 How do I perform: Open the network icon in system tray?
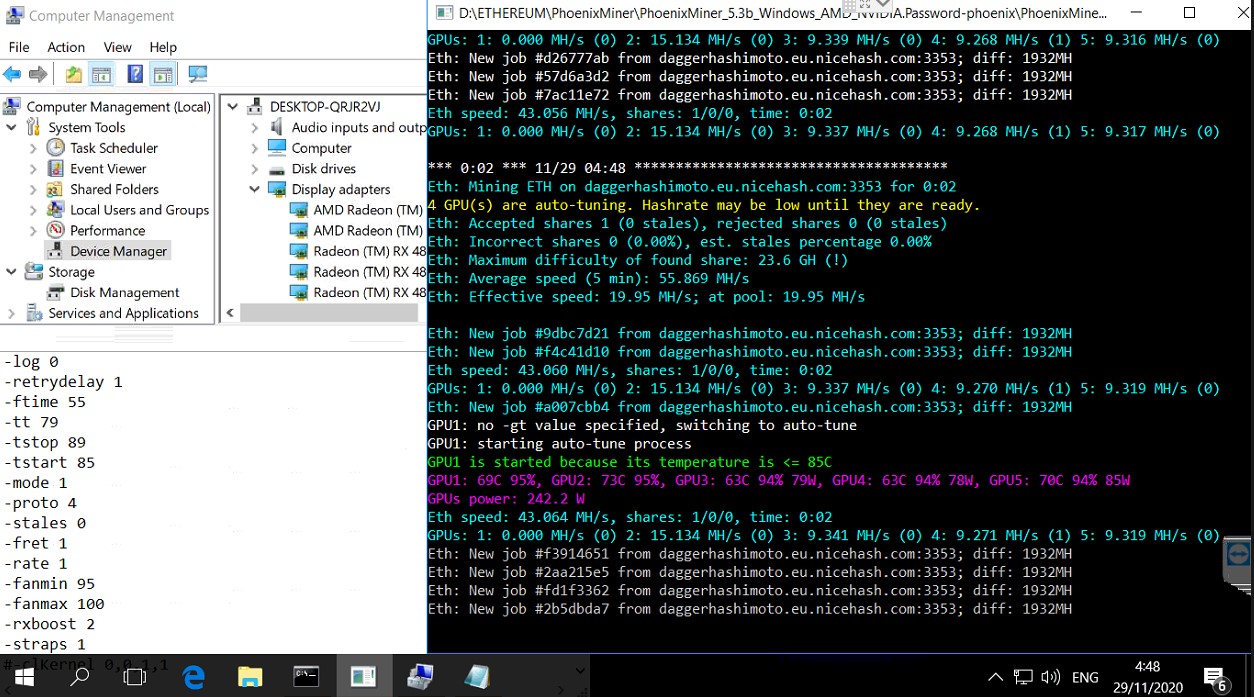tap(1022, 677)
